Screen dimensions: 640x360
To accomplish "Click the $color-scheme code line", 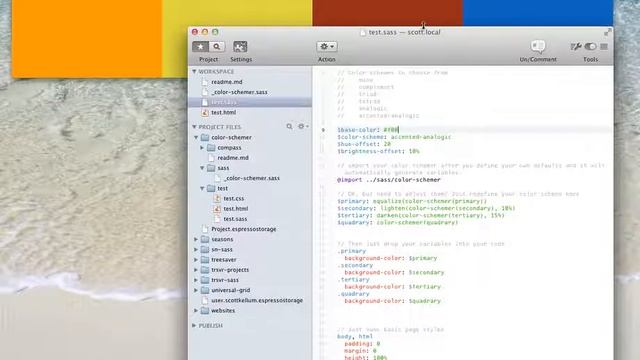I will (394, 137).
